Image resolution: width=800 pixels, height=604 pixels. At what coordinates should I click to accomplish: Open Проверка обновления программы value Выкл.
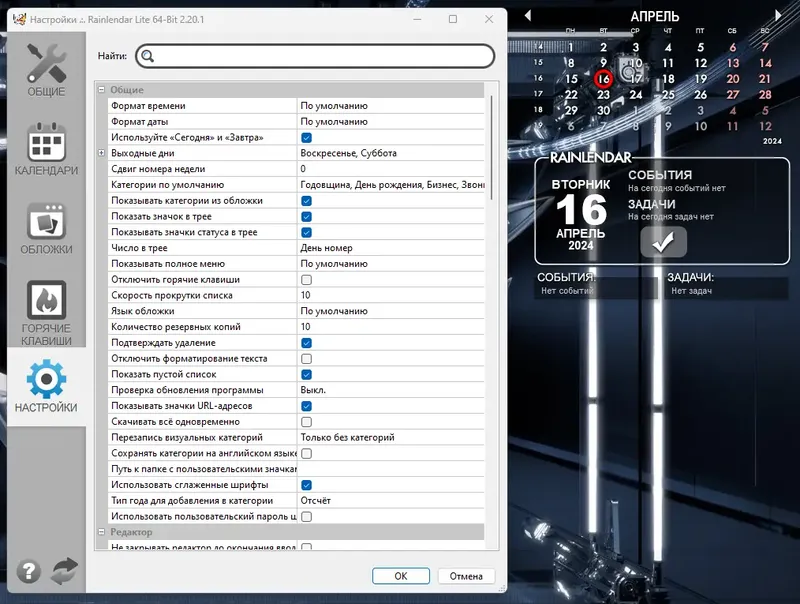(391, 390)
